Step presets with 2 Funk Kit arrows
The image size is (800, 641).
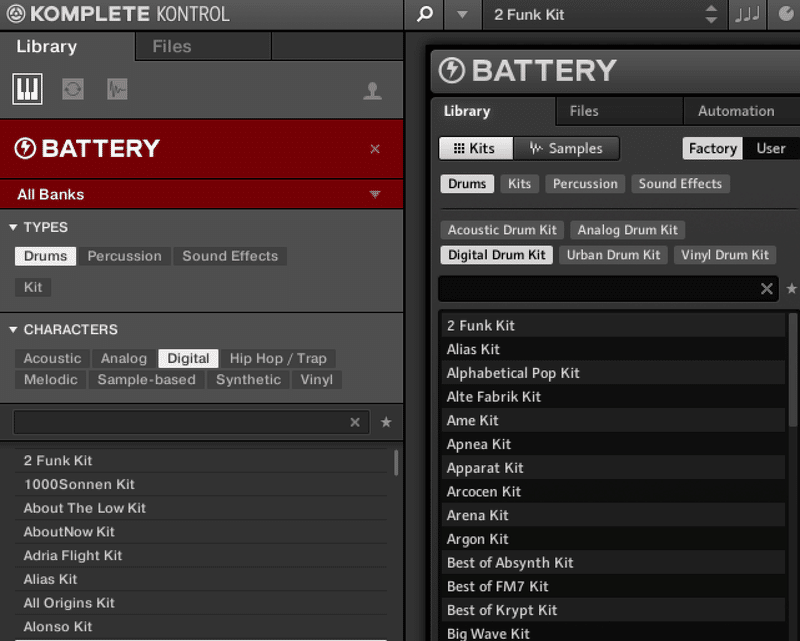711,14
